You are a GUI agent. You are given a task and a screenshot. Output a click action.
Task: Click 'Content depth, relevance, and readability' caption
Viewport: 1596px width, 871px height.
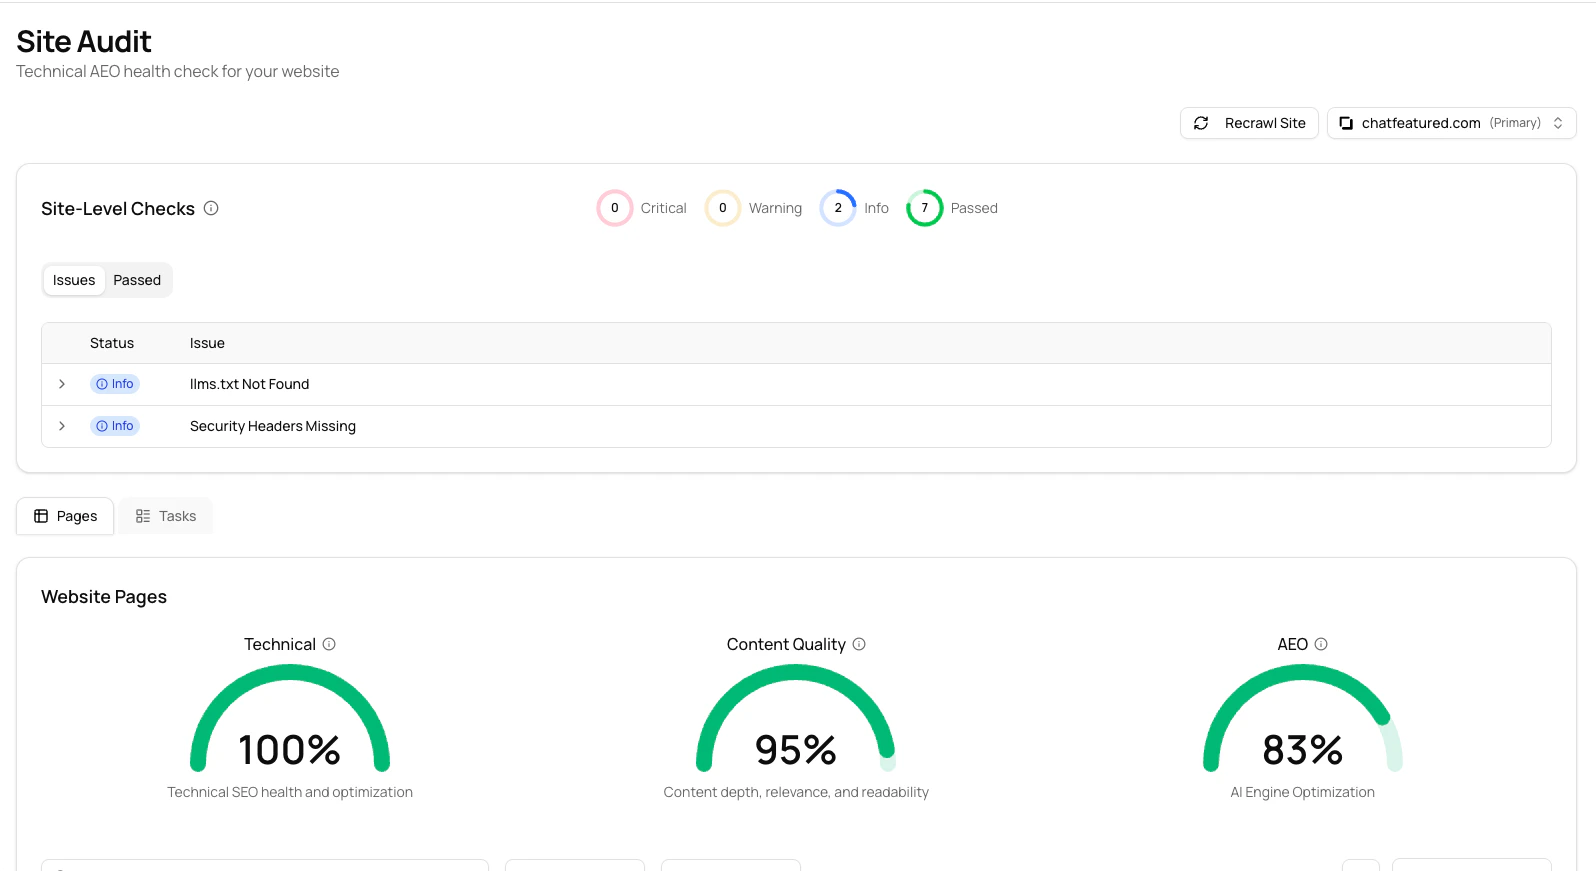click(x=796, y=792)
